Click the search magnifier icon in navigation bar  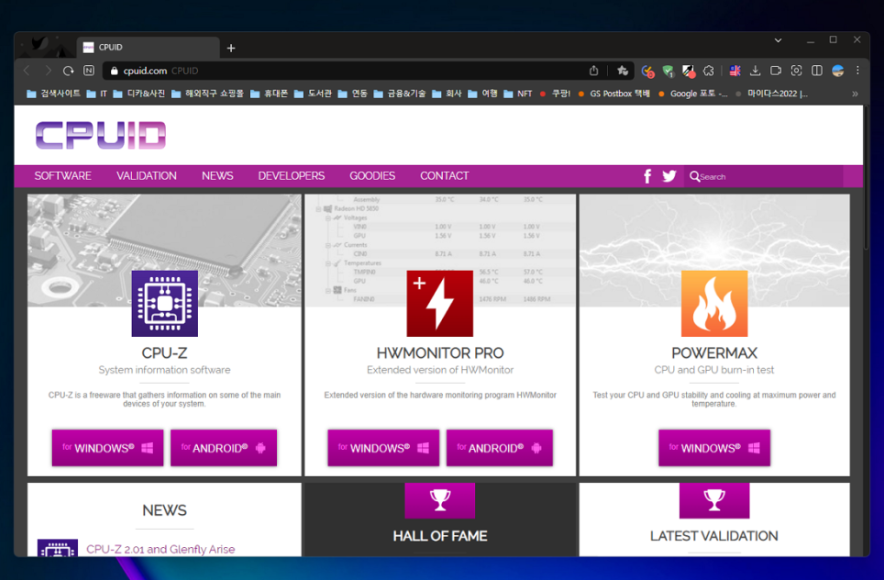click(x=695, y=176)
